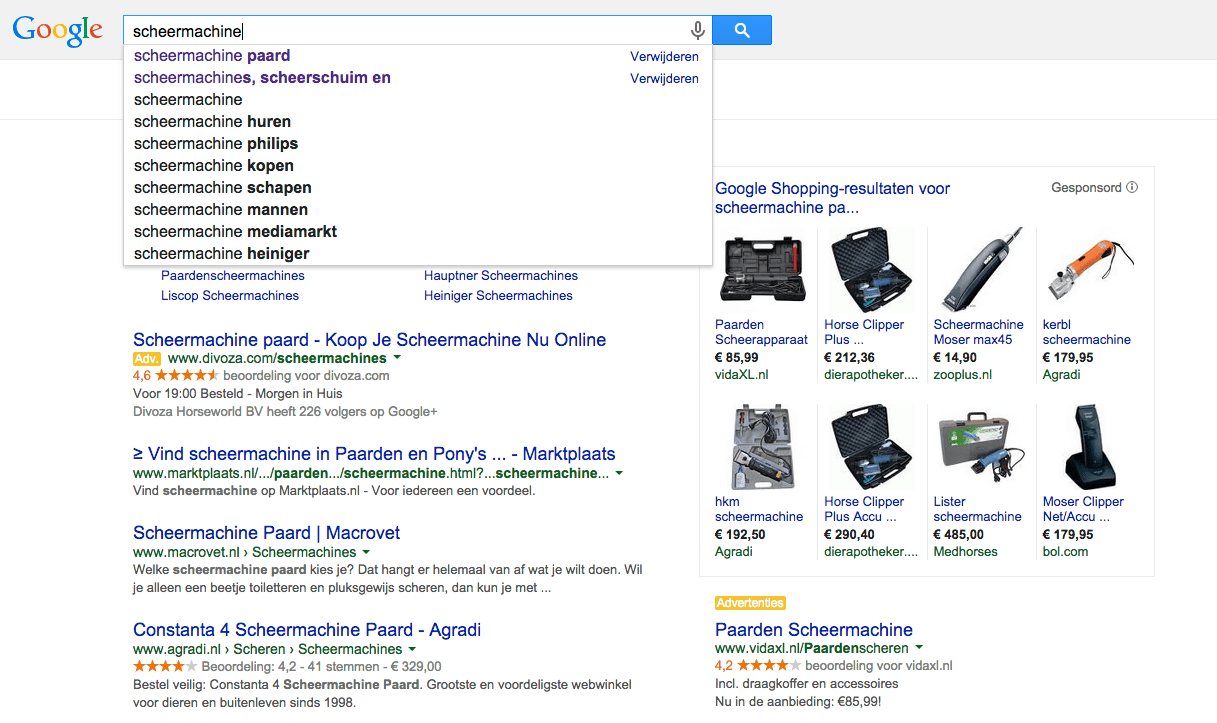
Task: Select suggestion 'scheermachine mediamarkt'
Action: (x=235, y=232)
